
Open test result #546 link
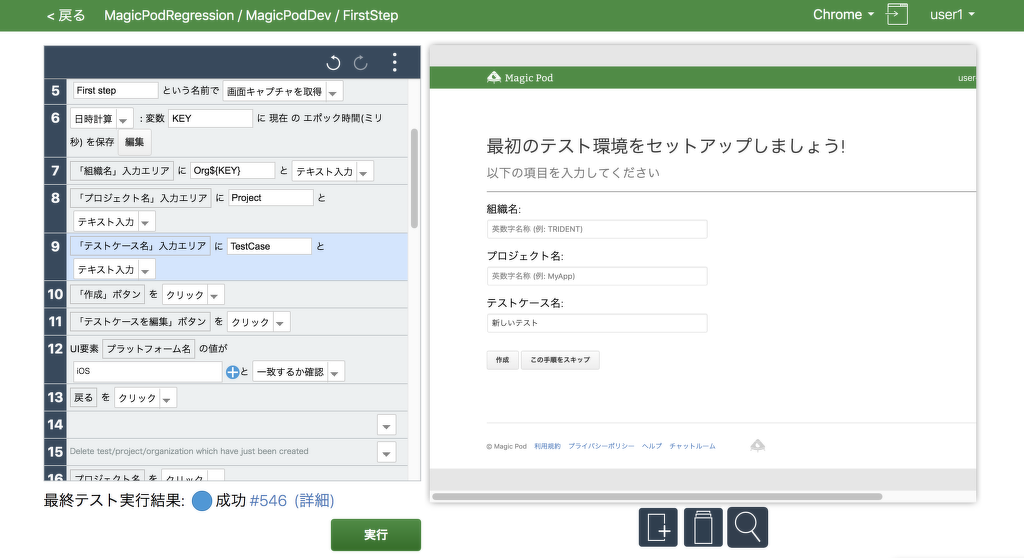click(x=268, y=501)
